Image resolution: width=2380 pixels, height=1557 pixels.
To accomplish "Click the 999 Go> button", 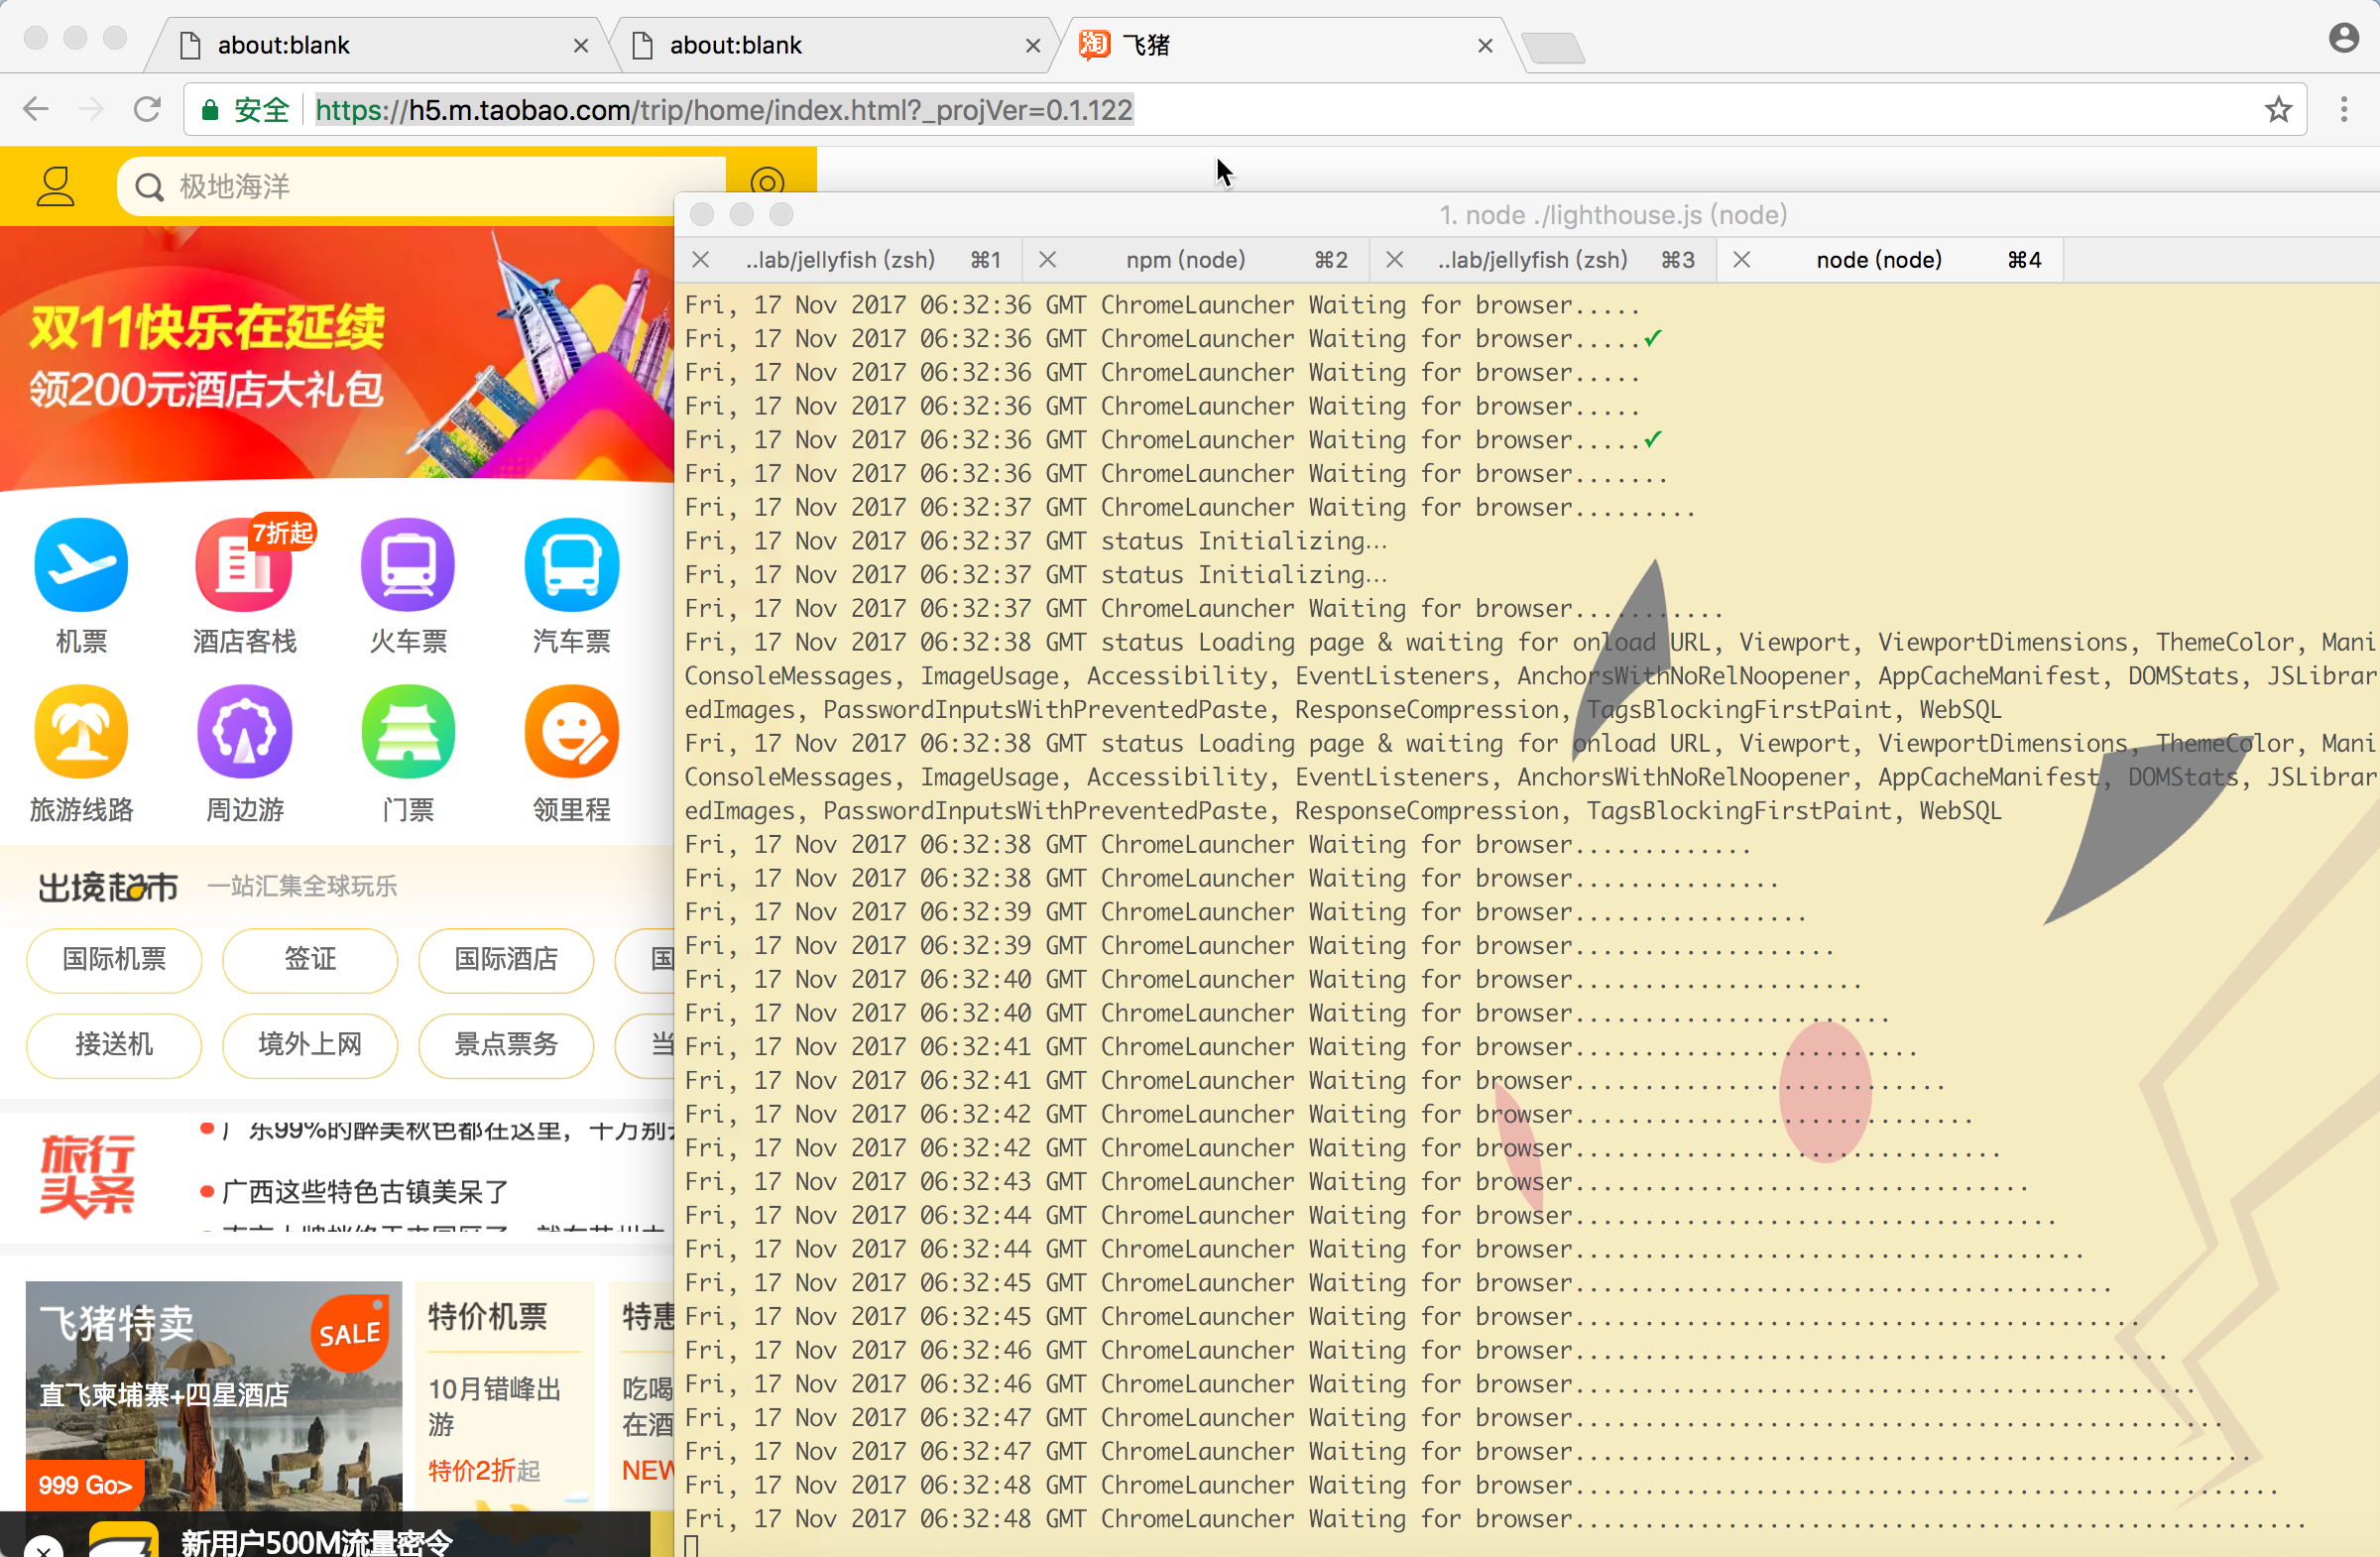I will (x=85, y=1485).
